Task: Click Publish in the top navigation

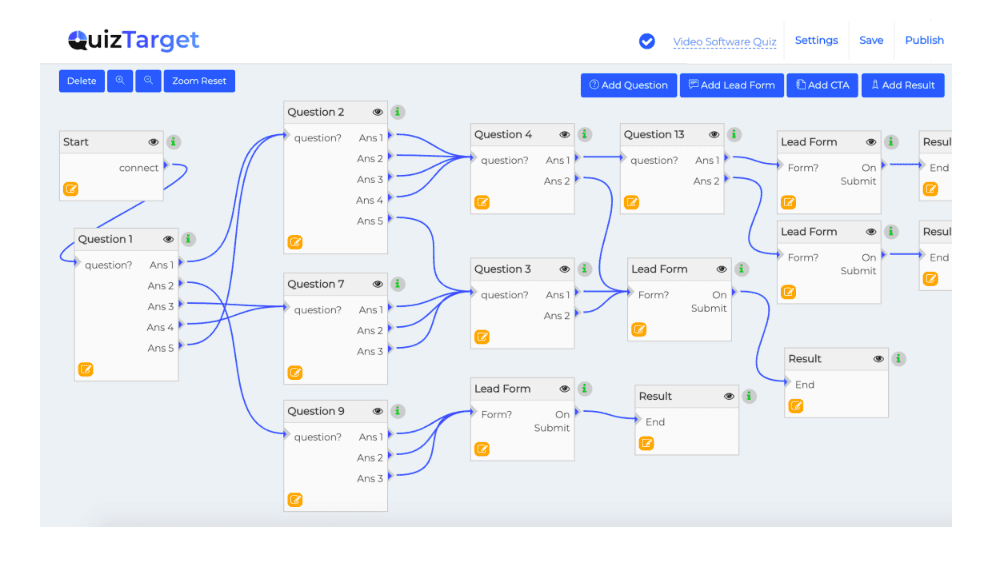Action: 924,40
